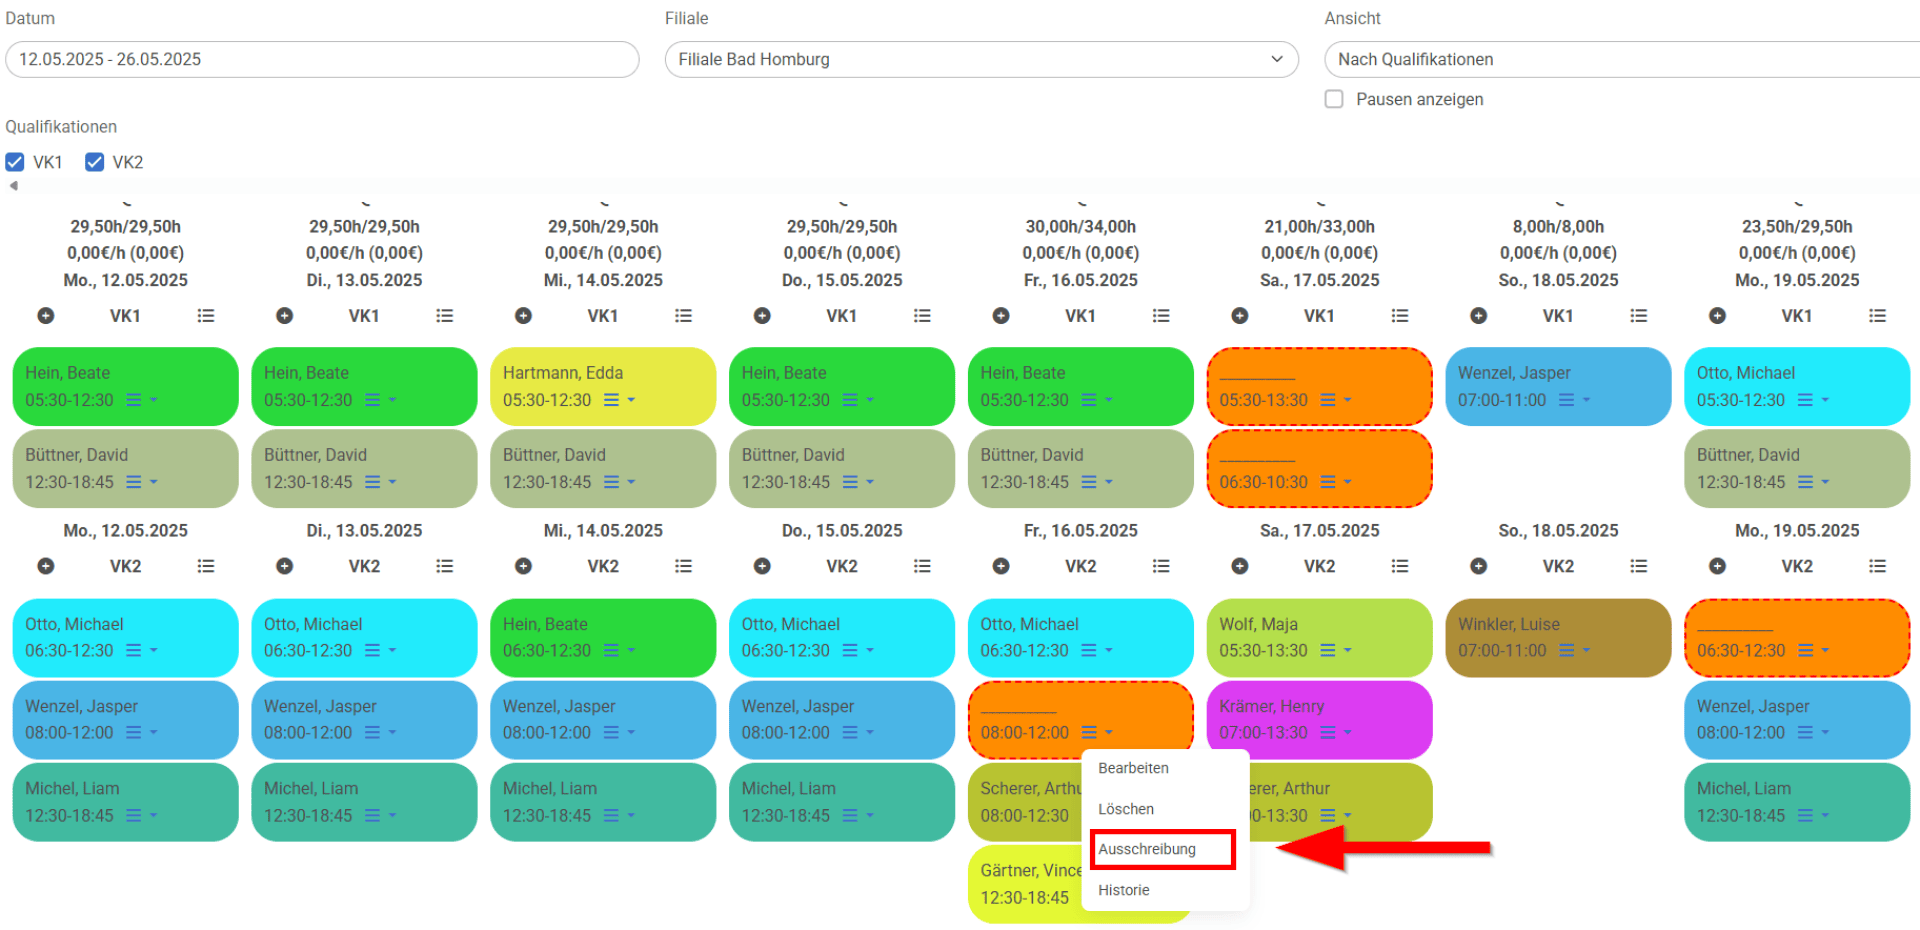Uncheck the VK1 qualification filter
Screen dimensions: 1920x930
pyautogui.click(x=14, y=161)
